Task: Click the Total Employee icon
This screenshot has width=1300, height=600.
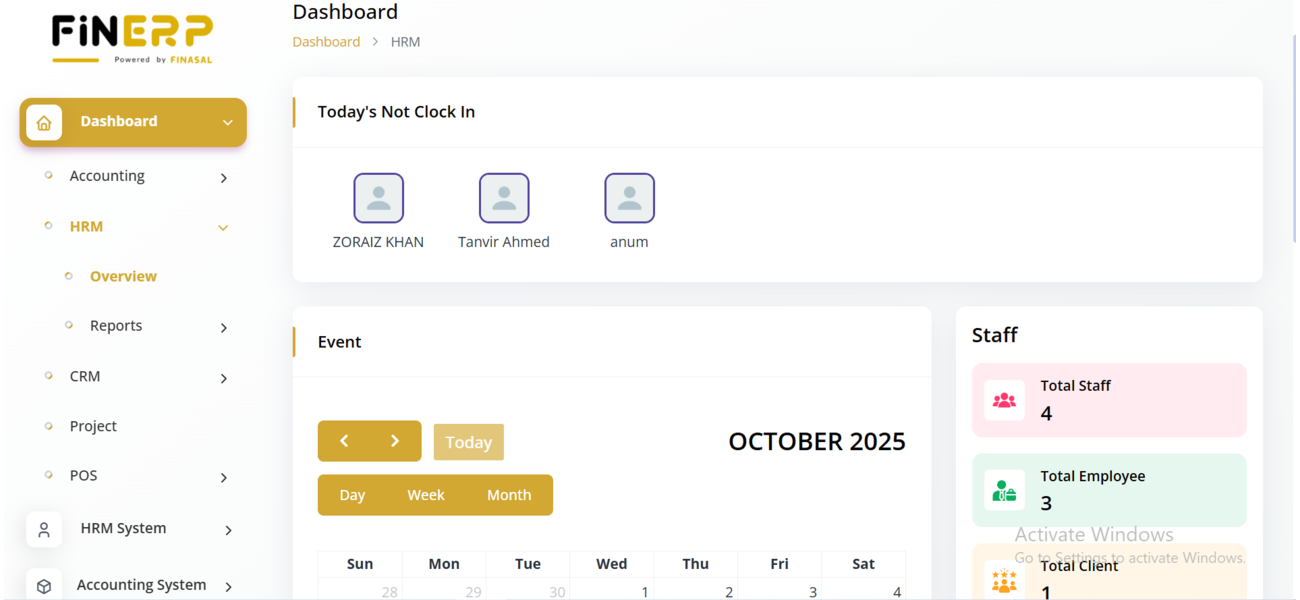Action: pos(1004,491)
